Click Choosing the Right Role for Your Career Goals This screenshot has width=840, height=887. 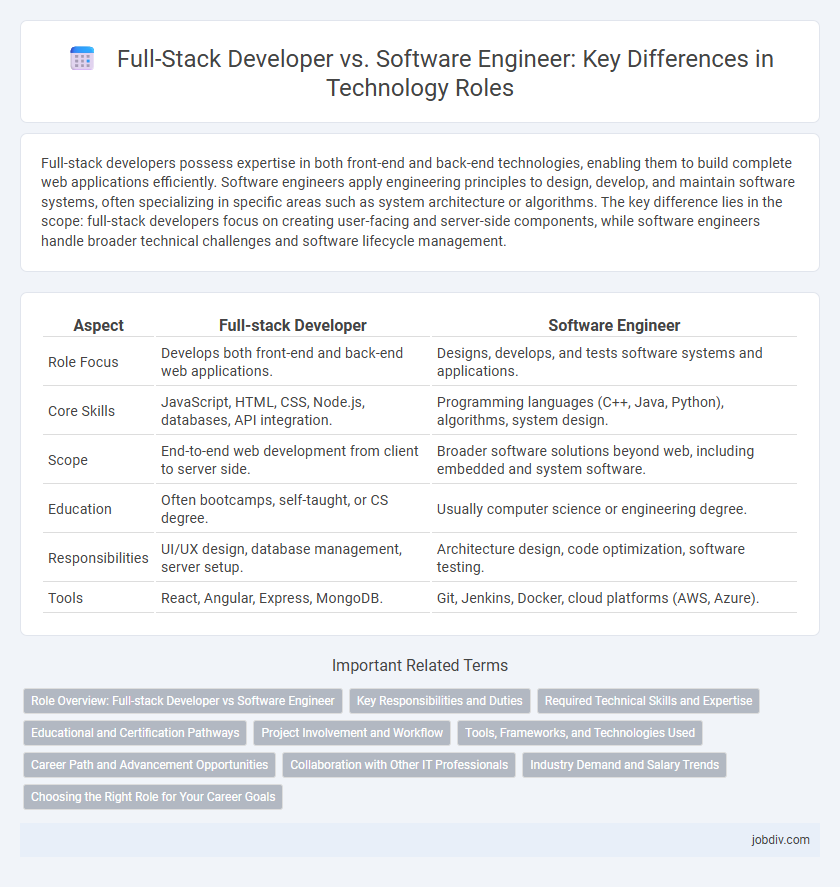(153, 796)
